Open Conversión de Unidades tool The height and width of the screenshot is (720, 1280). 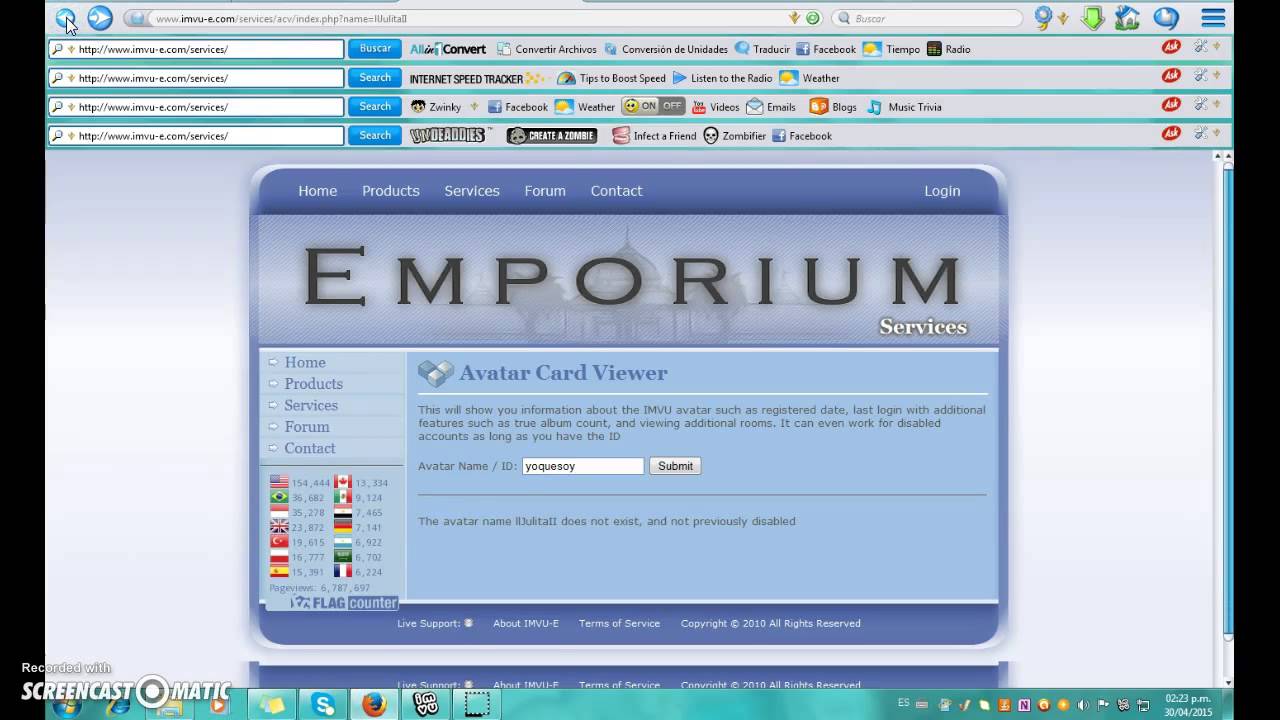click(665, 49)
